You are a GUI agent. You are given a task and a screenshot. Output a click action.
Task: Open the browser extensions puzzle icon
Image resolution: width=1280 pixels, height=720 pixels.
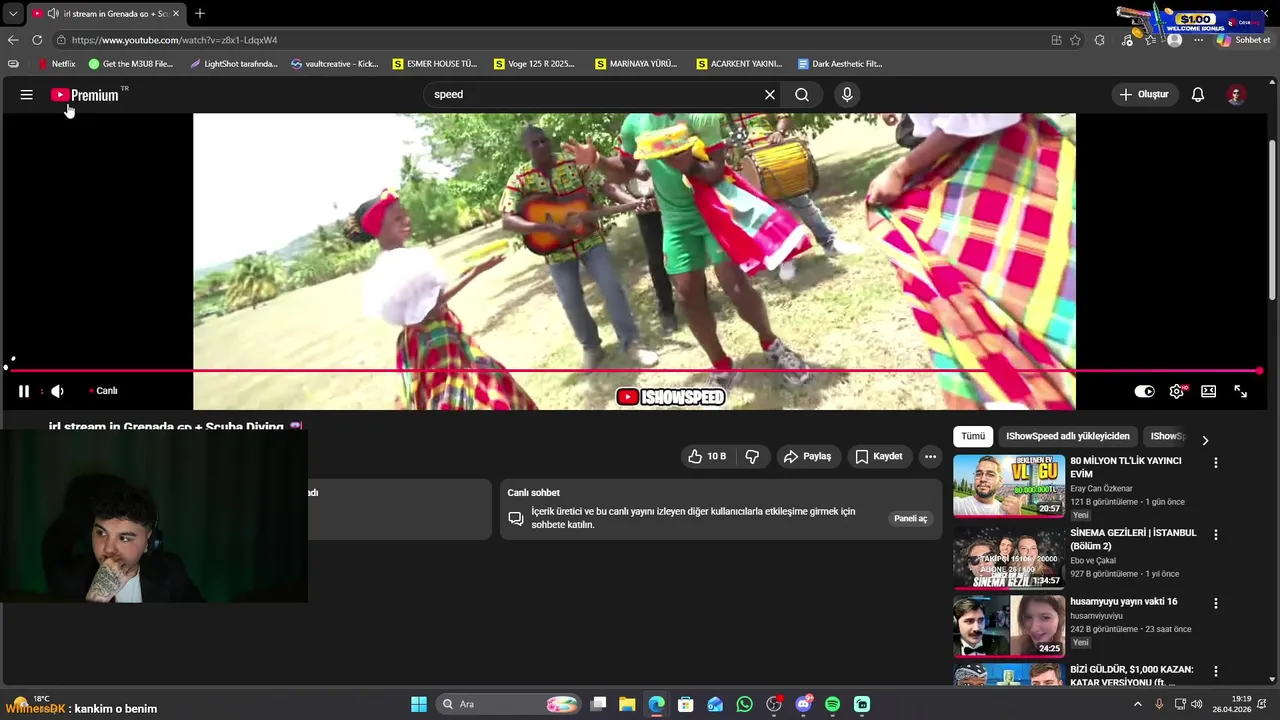pyautogui.click(x=1100, y=40)
